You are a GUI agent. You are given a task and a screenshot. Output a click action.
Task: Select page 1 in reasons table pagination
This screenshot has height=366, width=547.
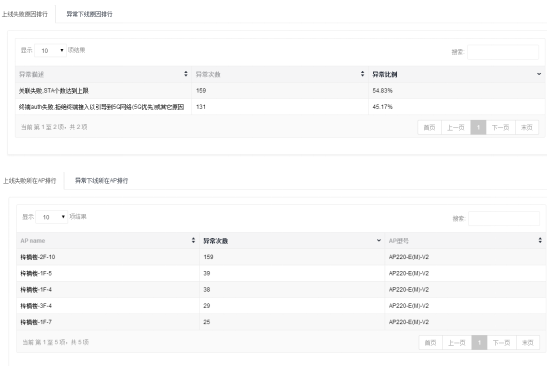click(x=478, y=127)
